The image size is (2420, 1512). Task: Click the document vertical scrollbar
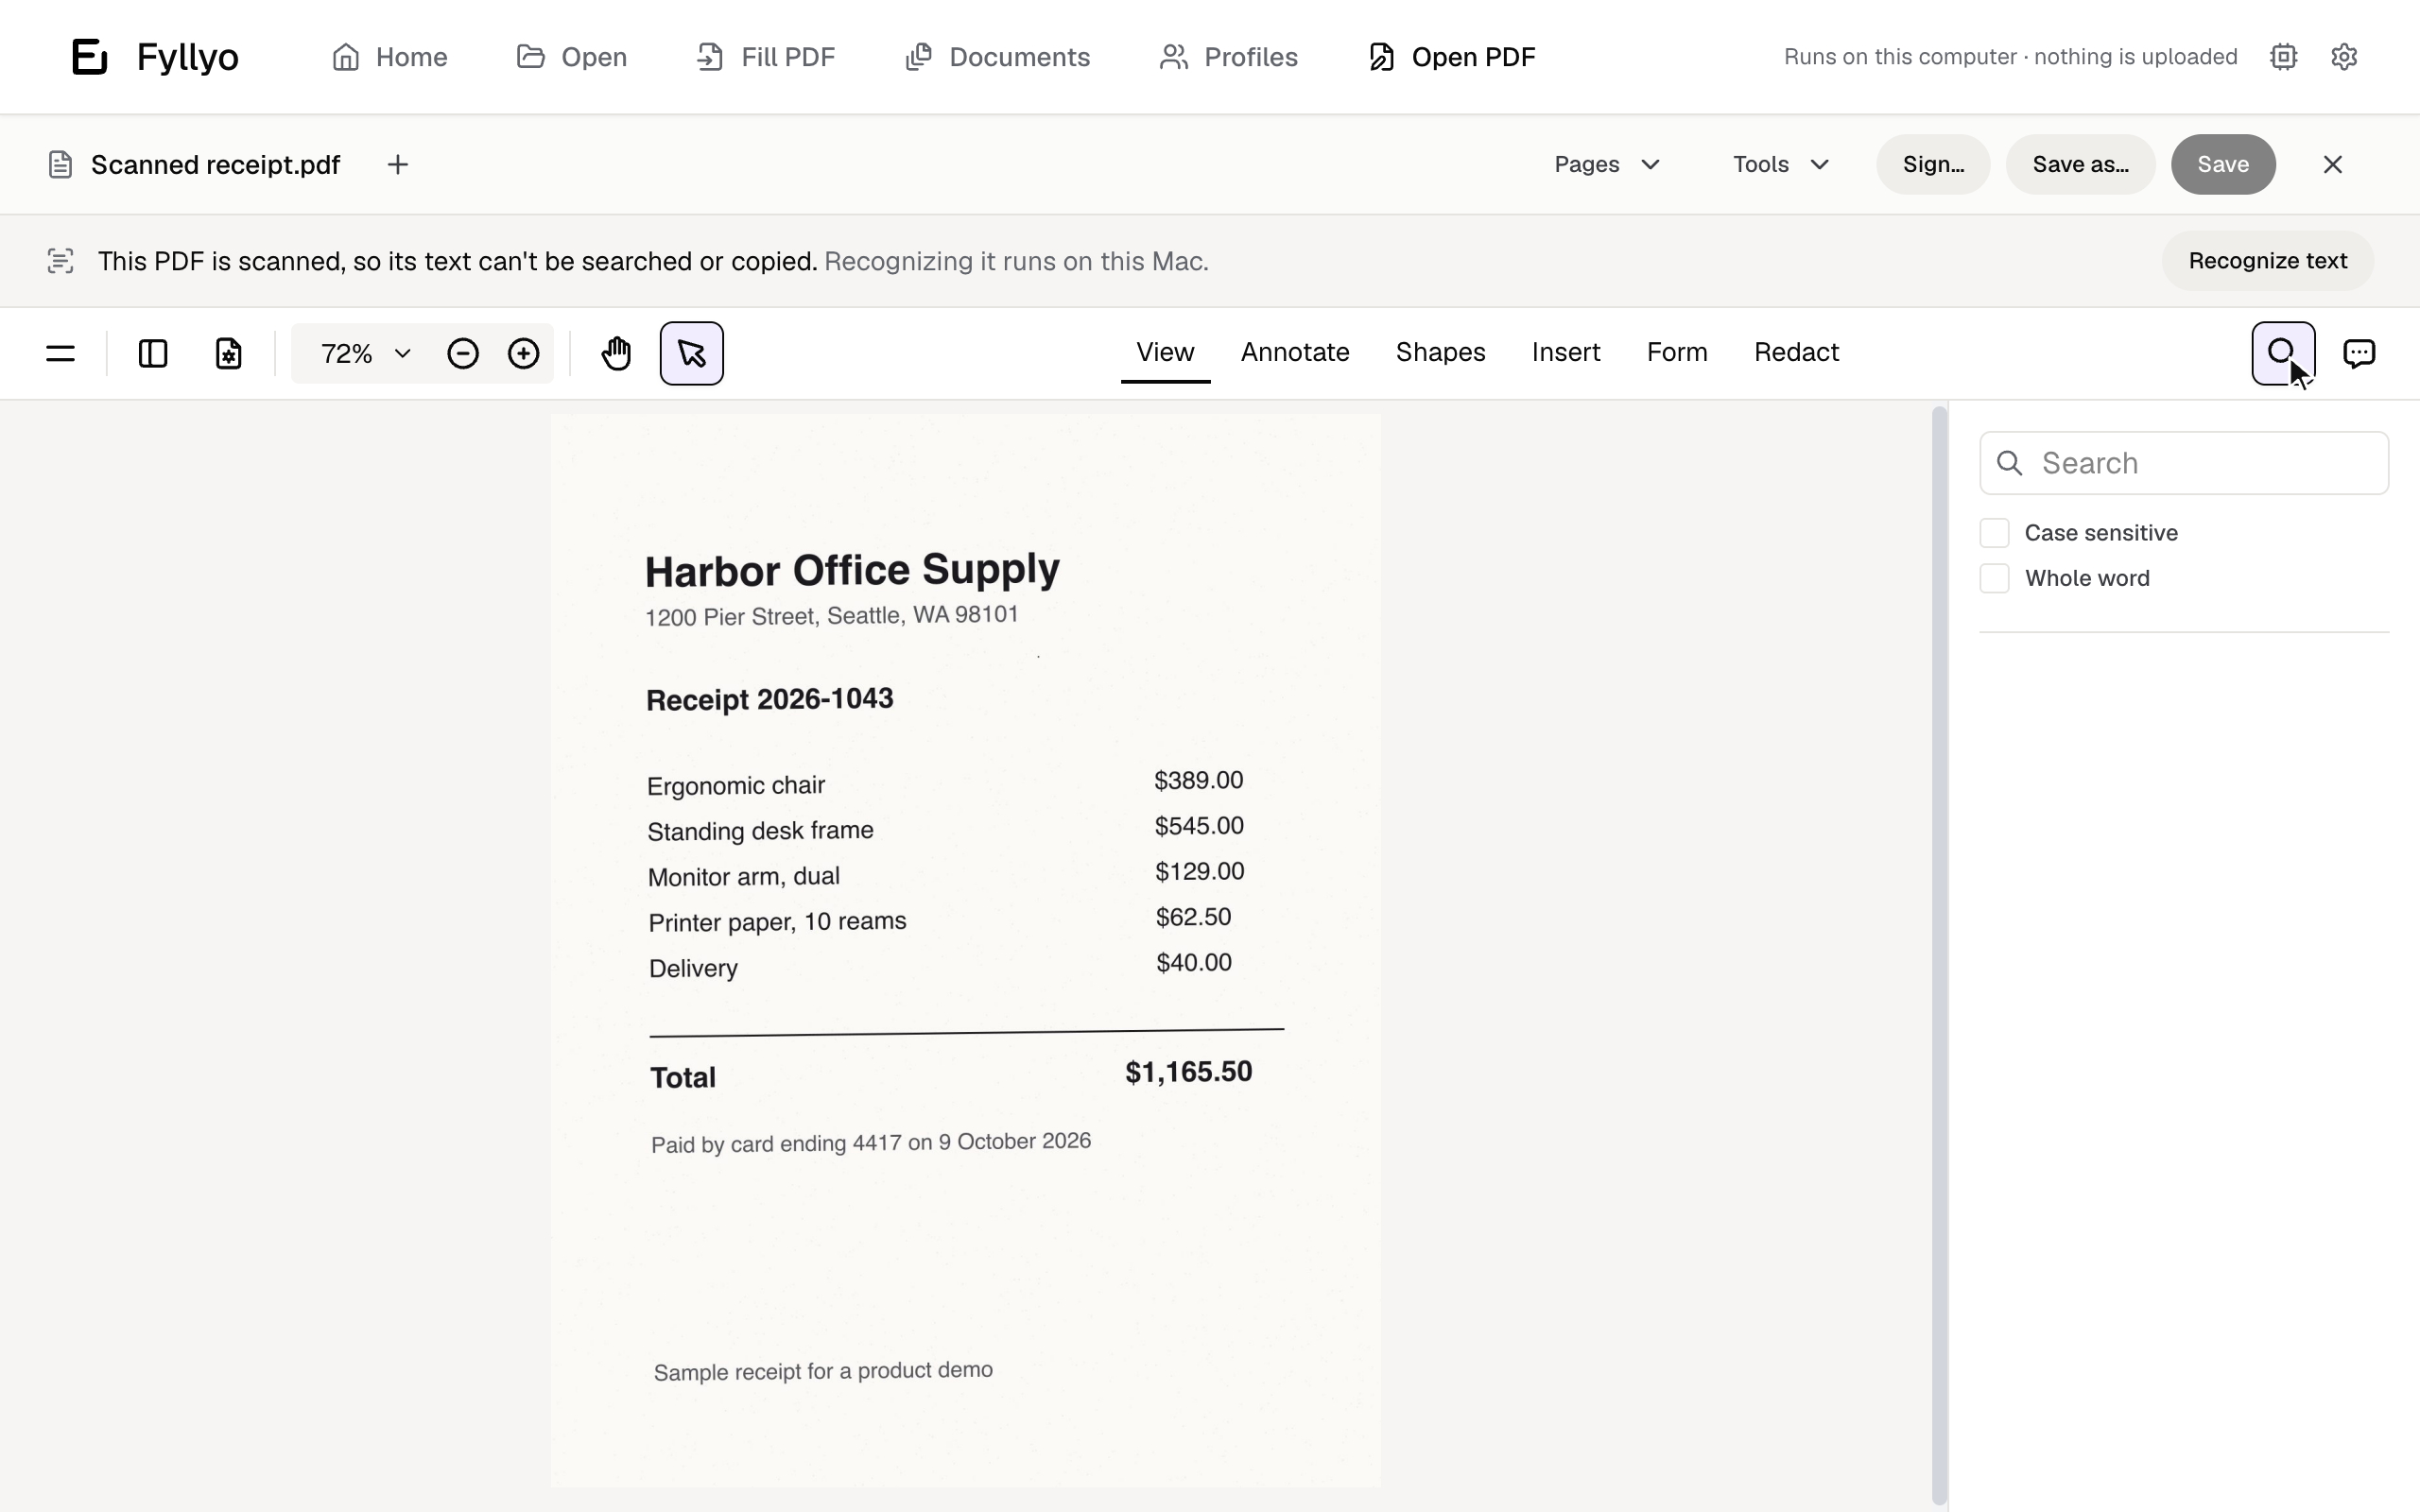1939,955
